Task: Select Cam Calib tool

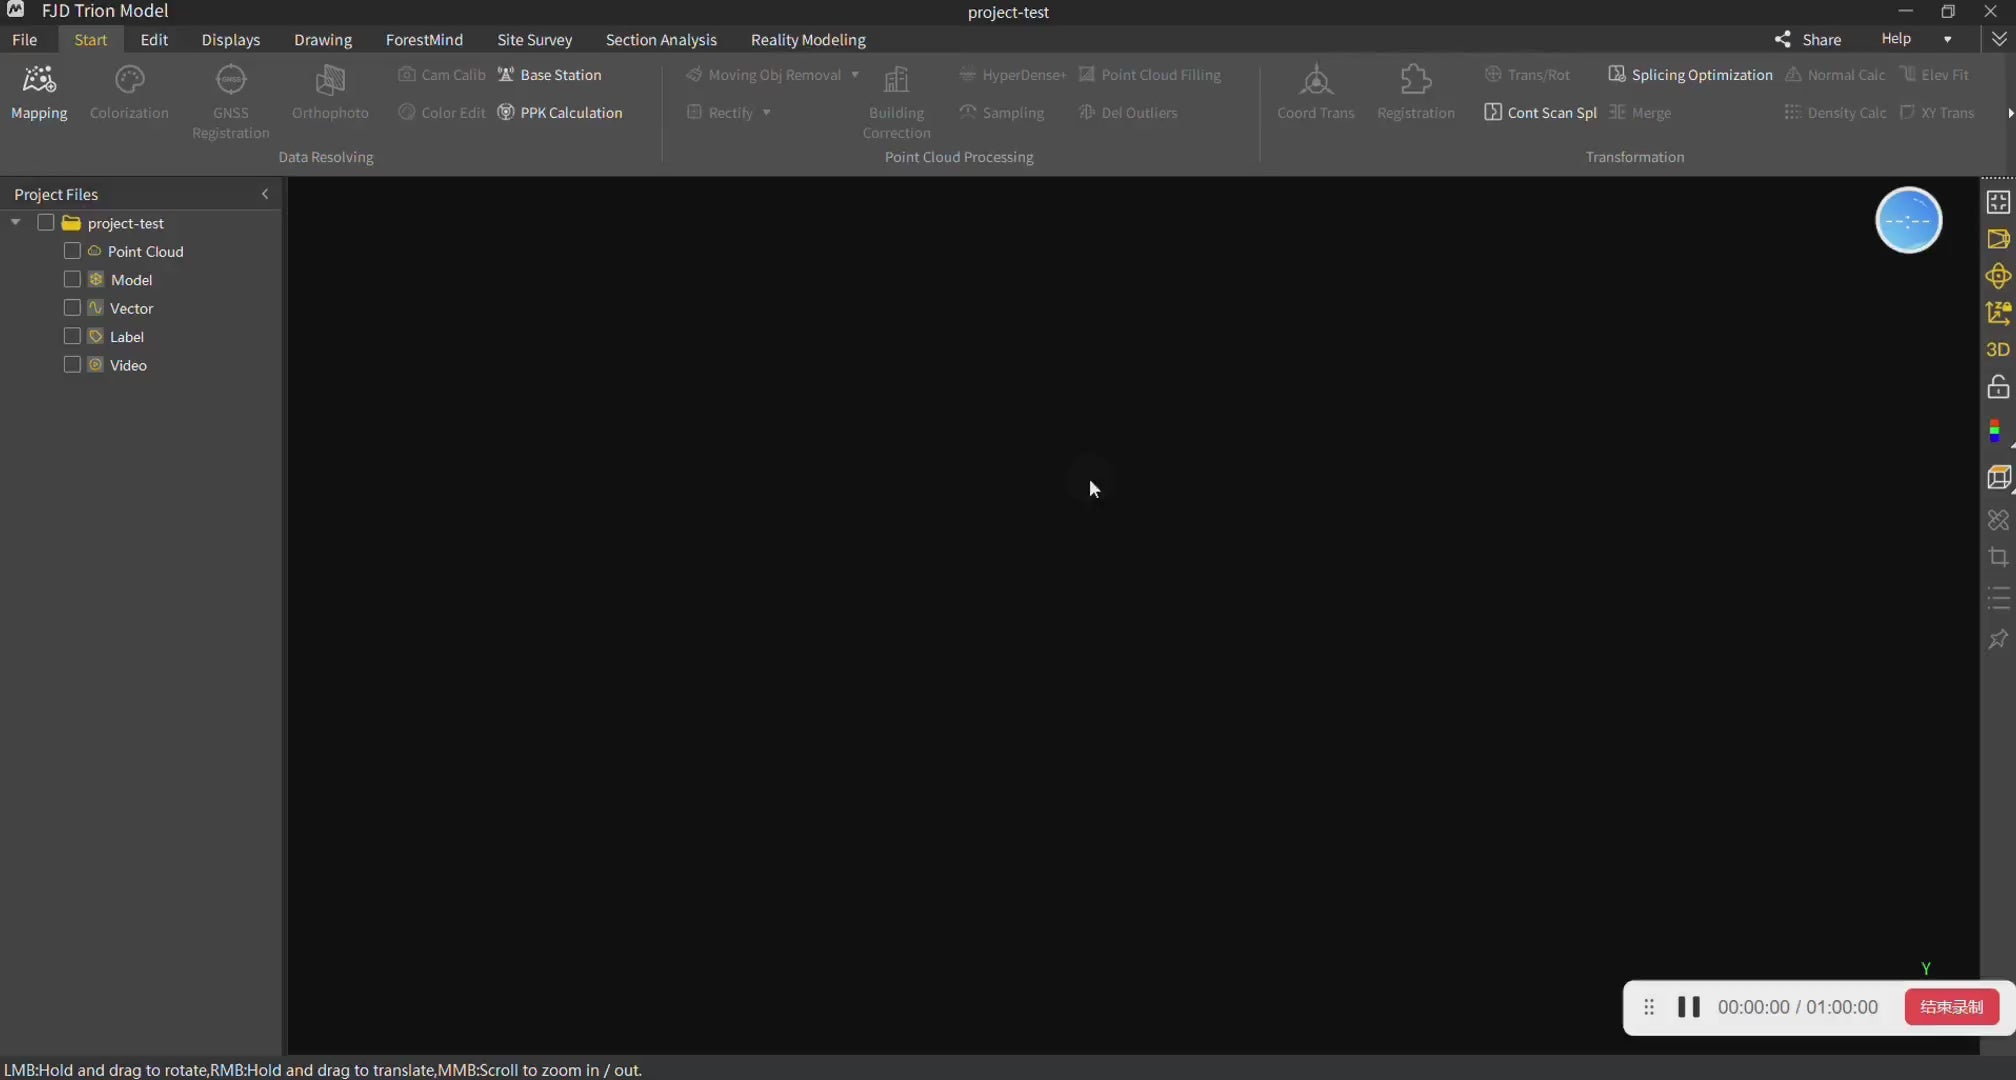Action: coord(442,75)
